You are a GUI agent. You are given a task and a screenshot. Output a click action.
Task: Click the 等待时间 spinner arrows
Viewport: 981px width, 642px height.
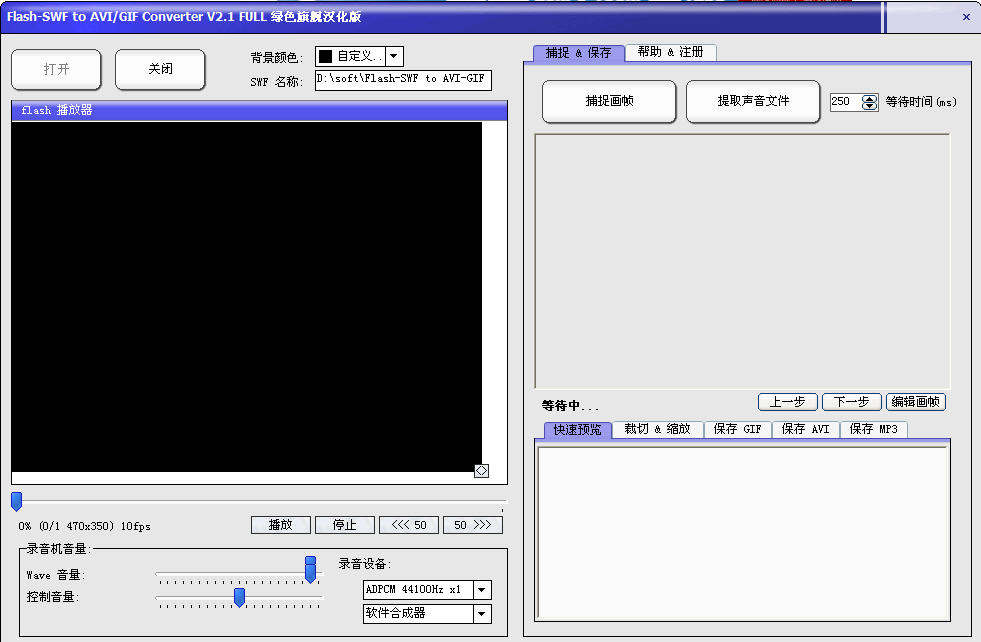(870, 102)
